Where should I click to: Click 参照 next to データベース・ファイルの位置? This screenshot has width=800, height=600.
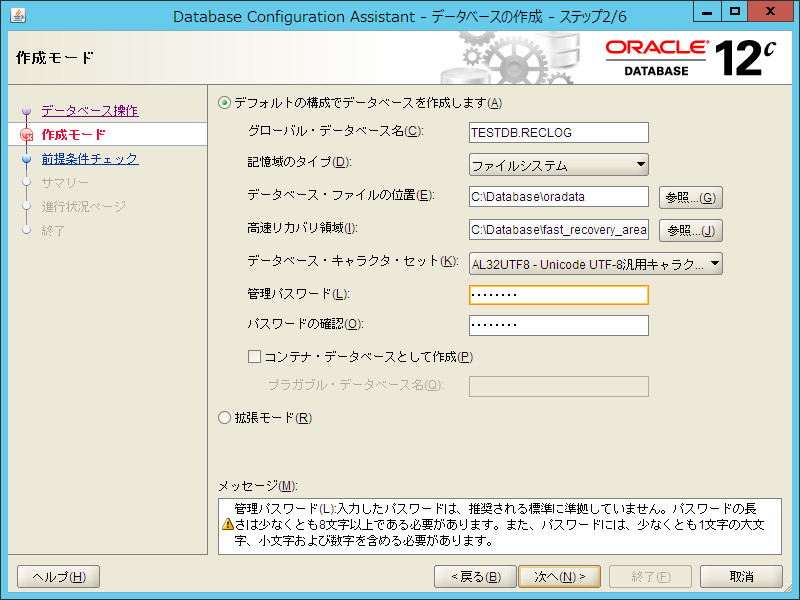coord(690,197)
